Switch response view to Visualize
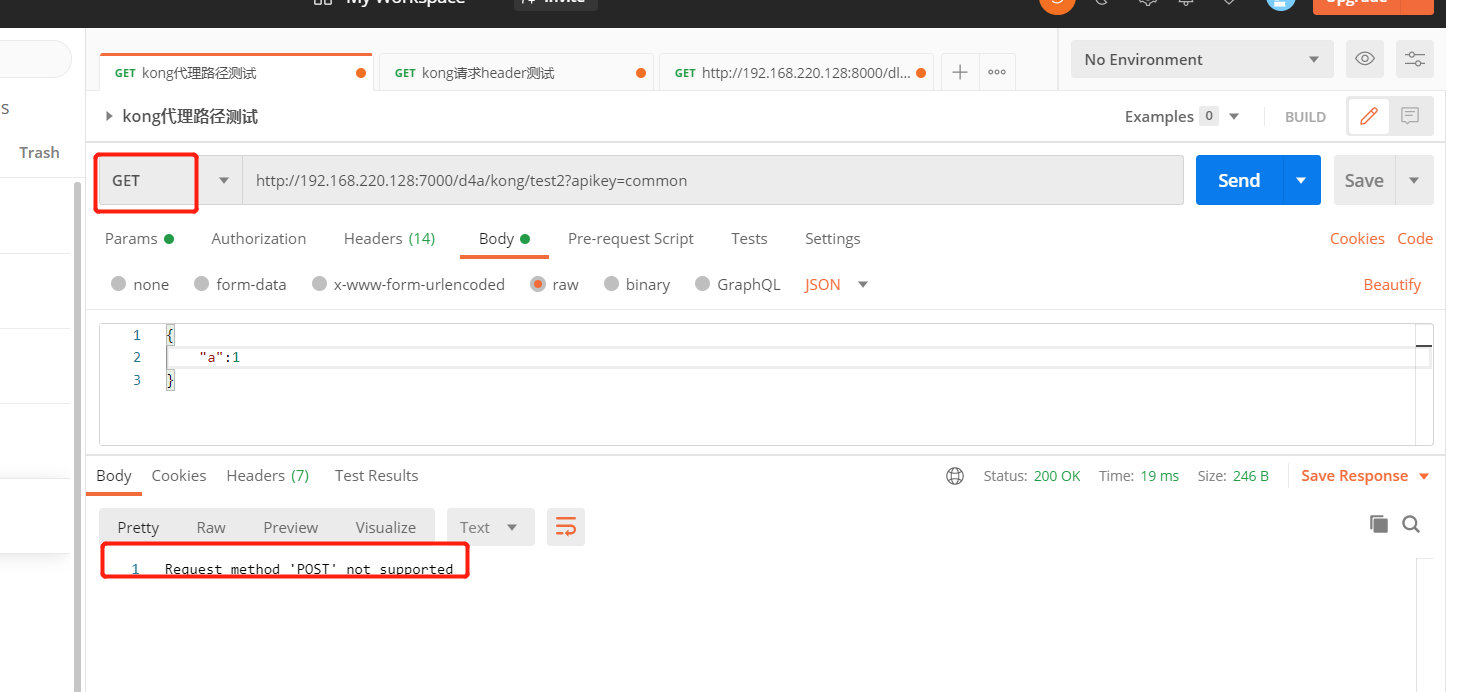Image resolution: width=1465 pixels, height=692 pixels. tap(386, 527)
